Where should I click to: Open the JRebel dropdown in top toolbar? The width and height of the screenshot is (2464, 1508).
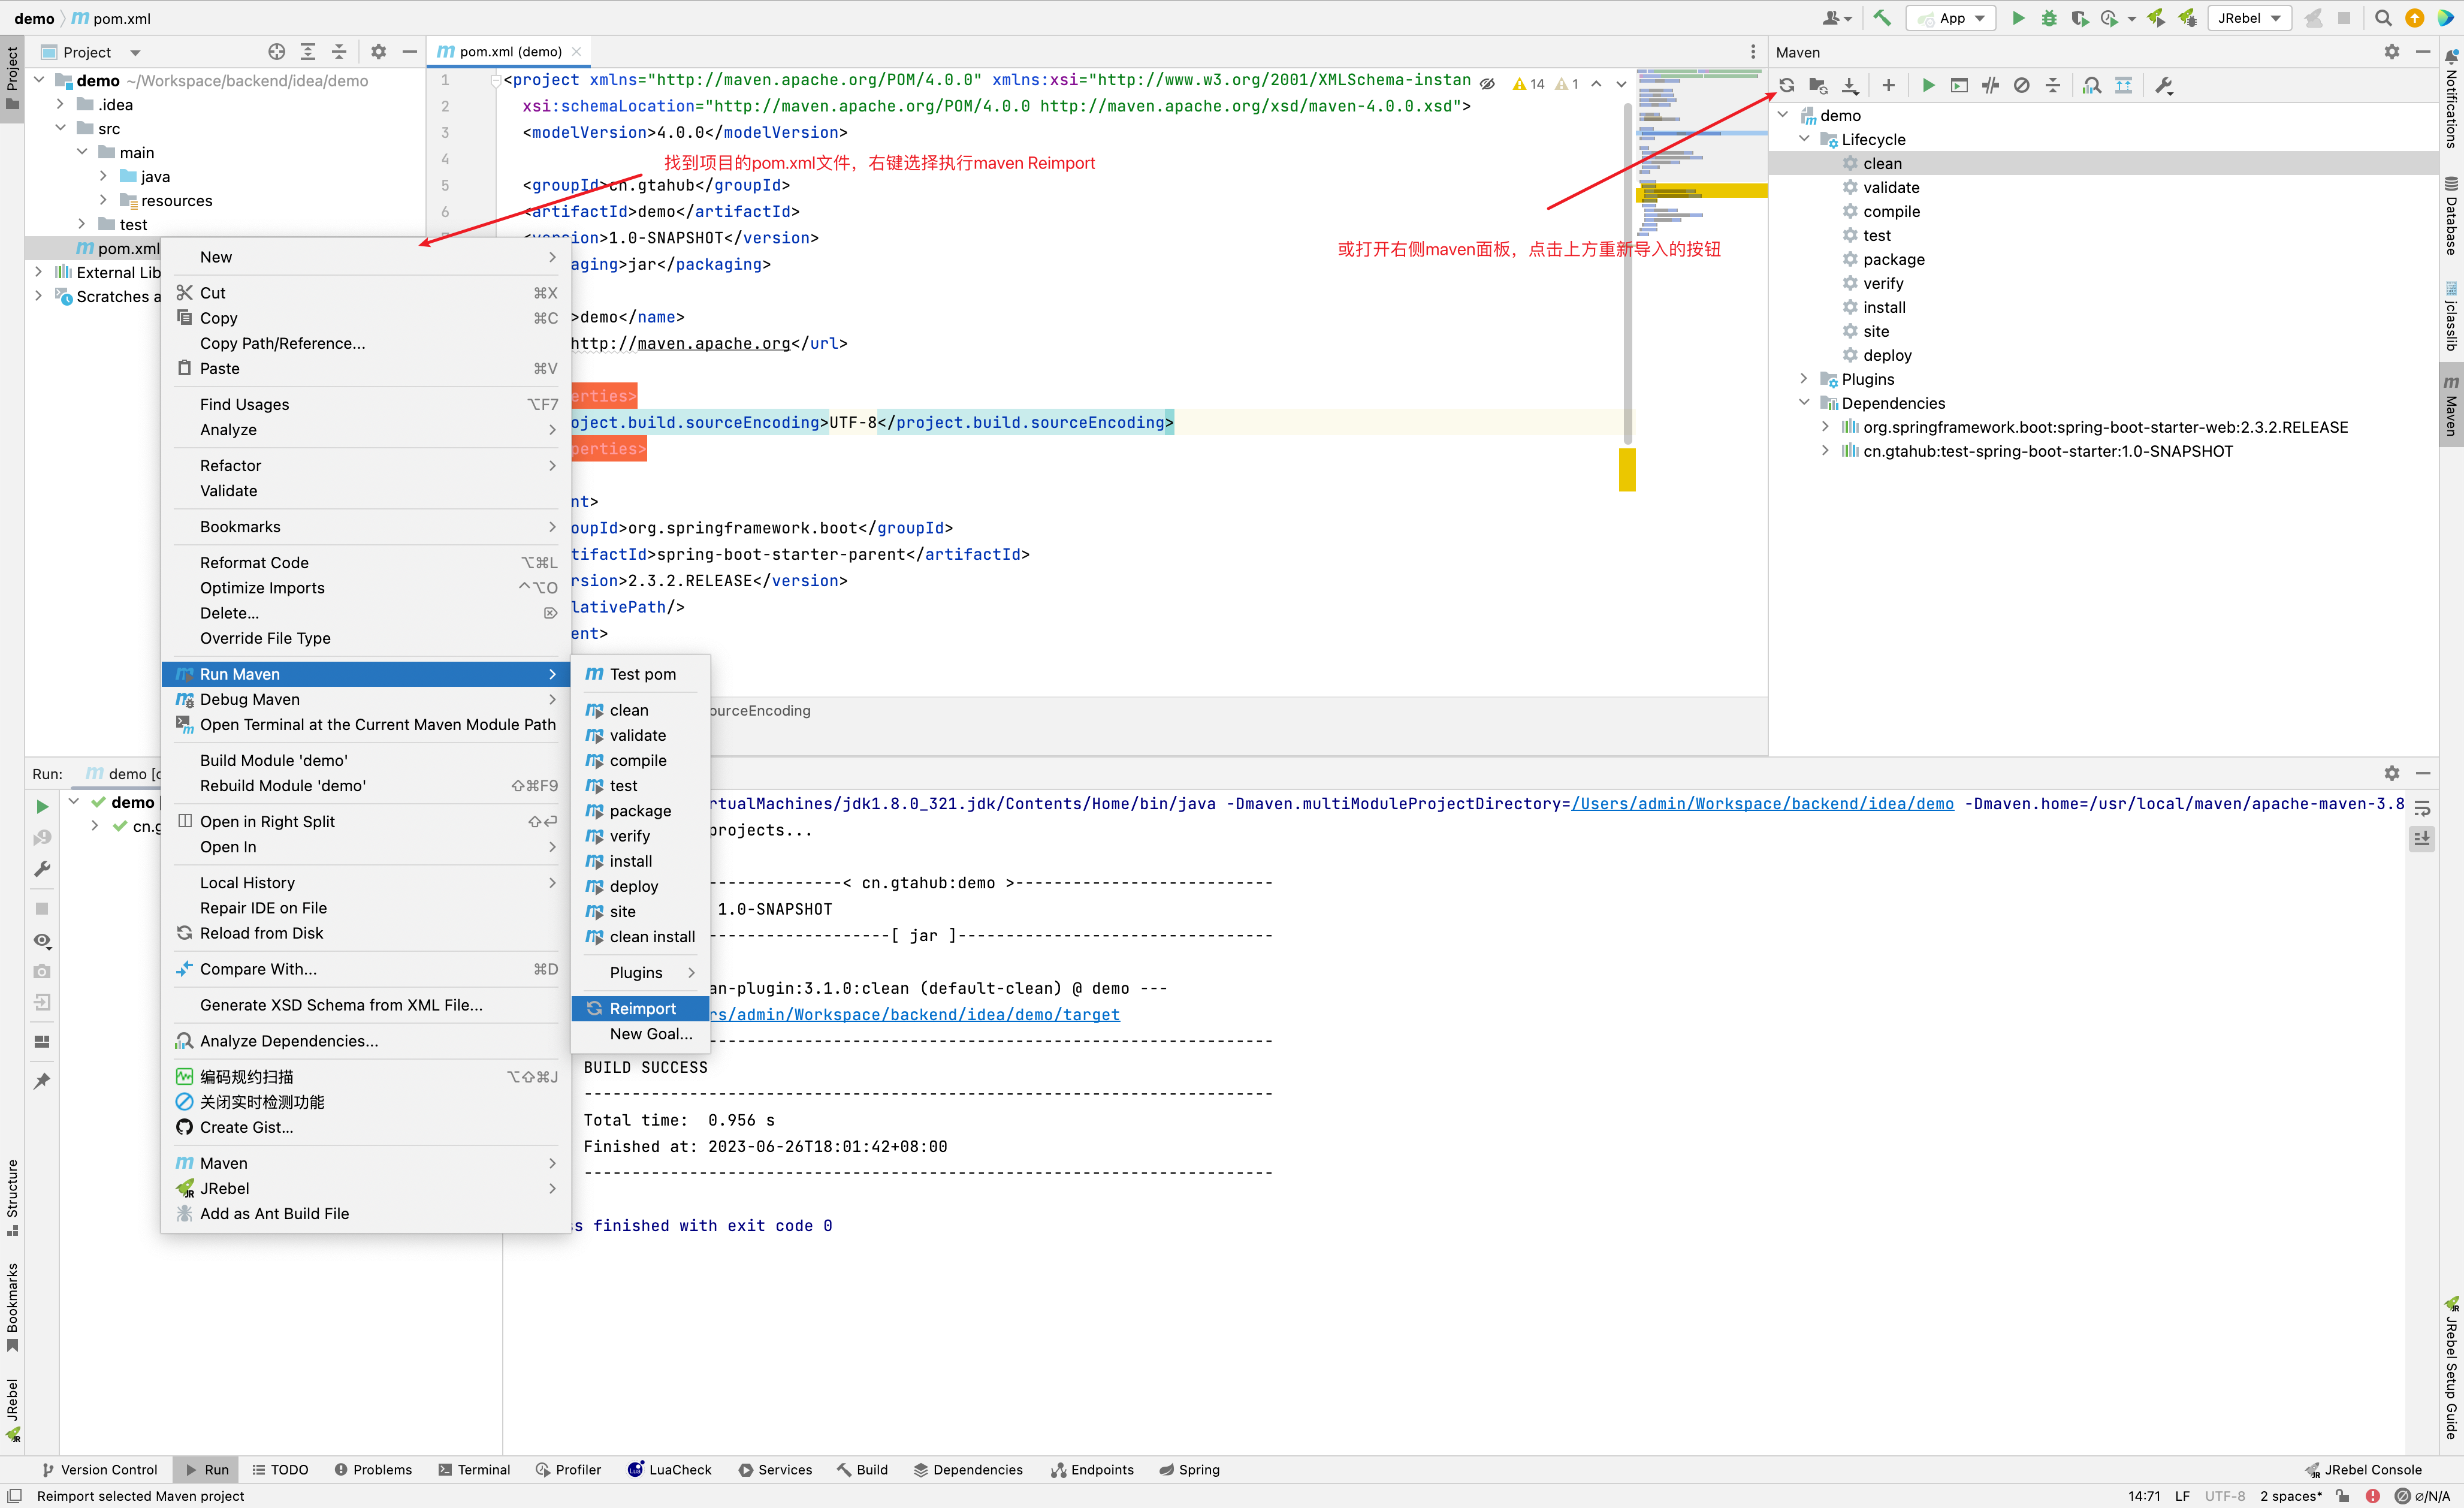tap(2249, 18)
